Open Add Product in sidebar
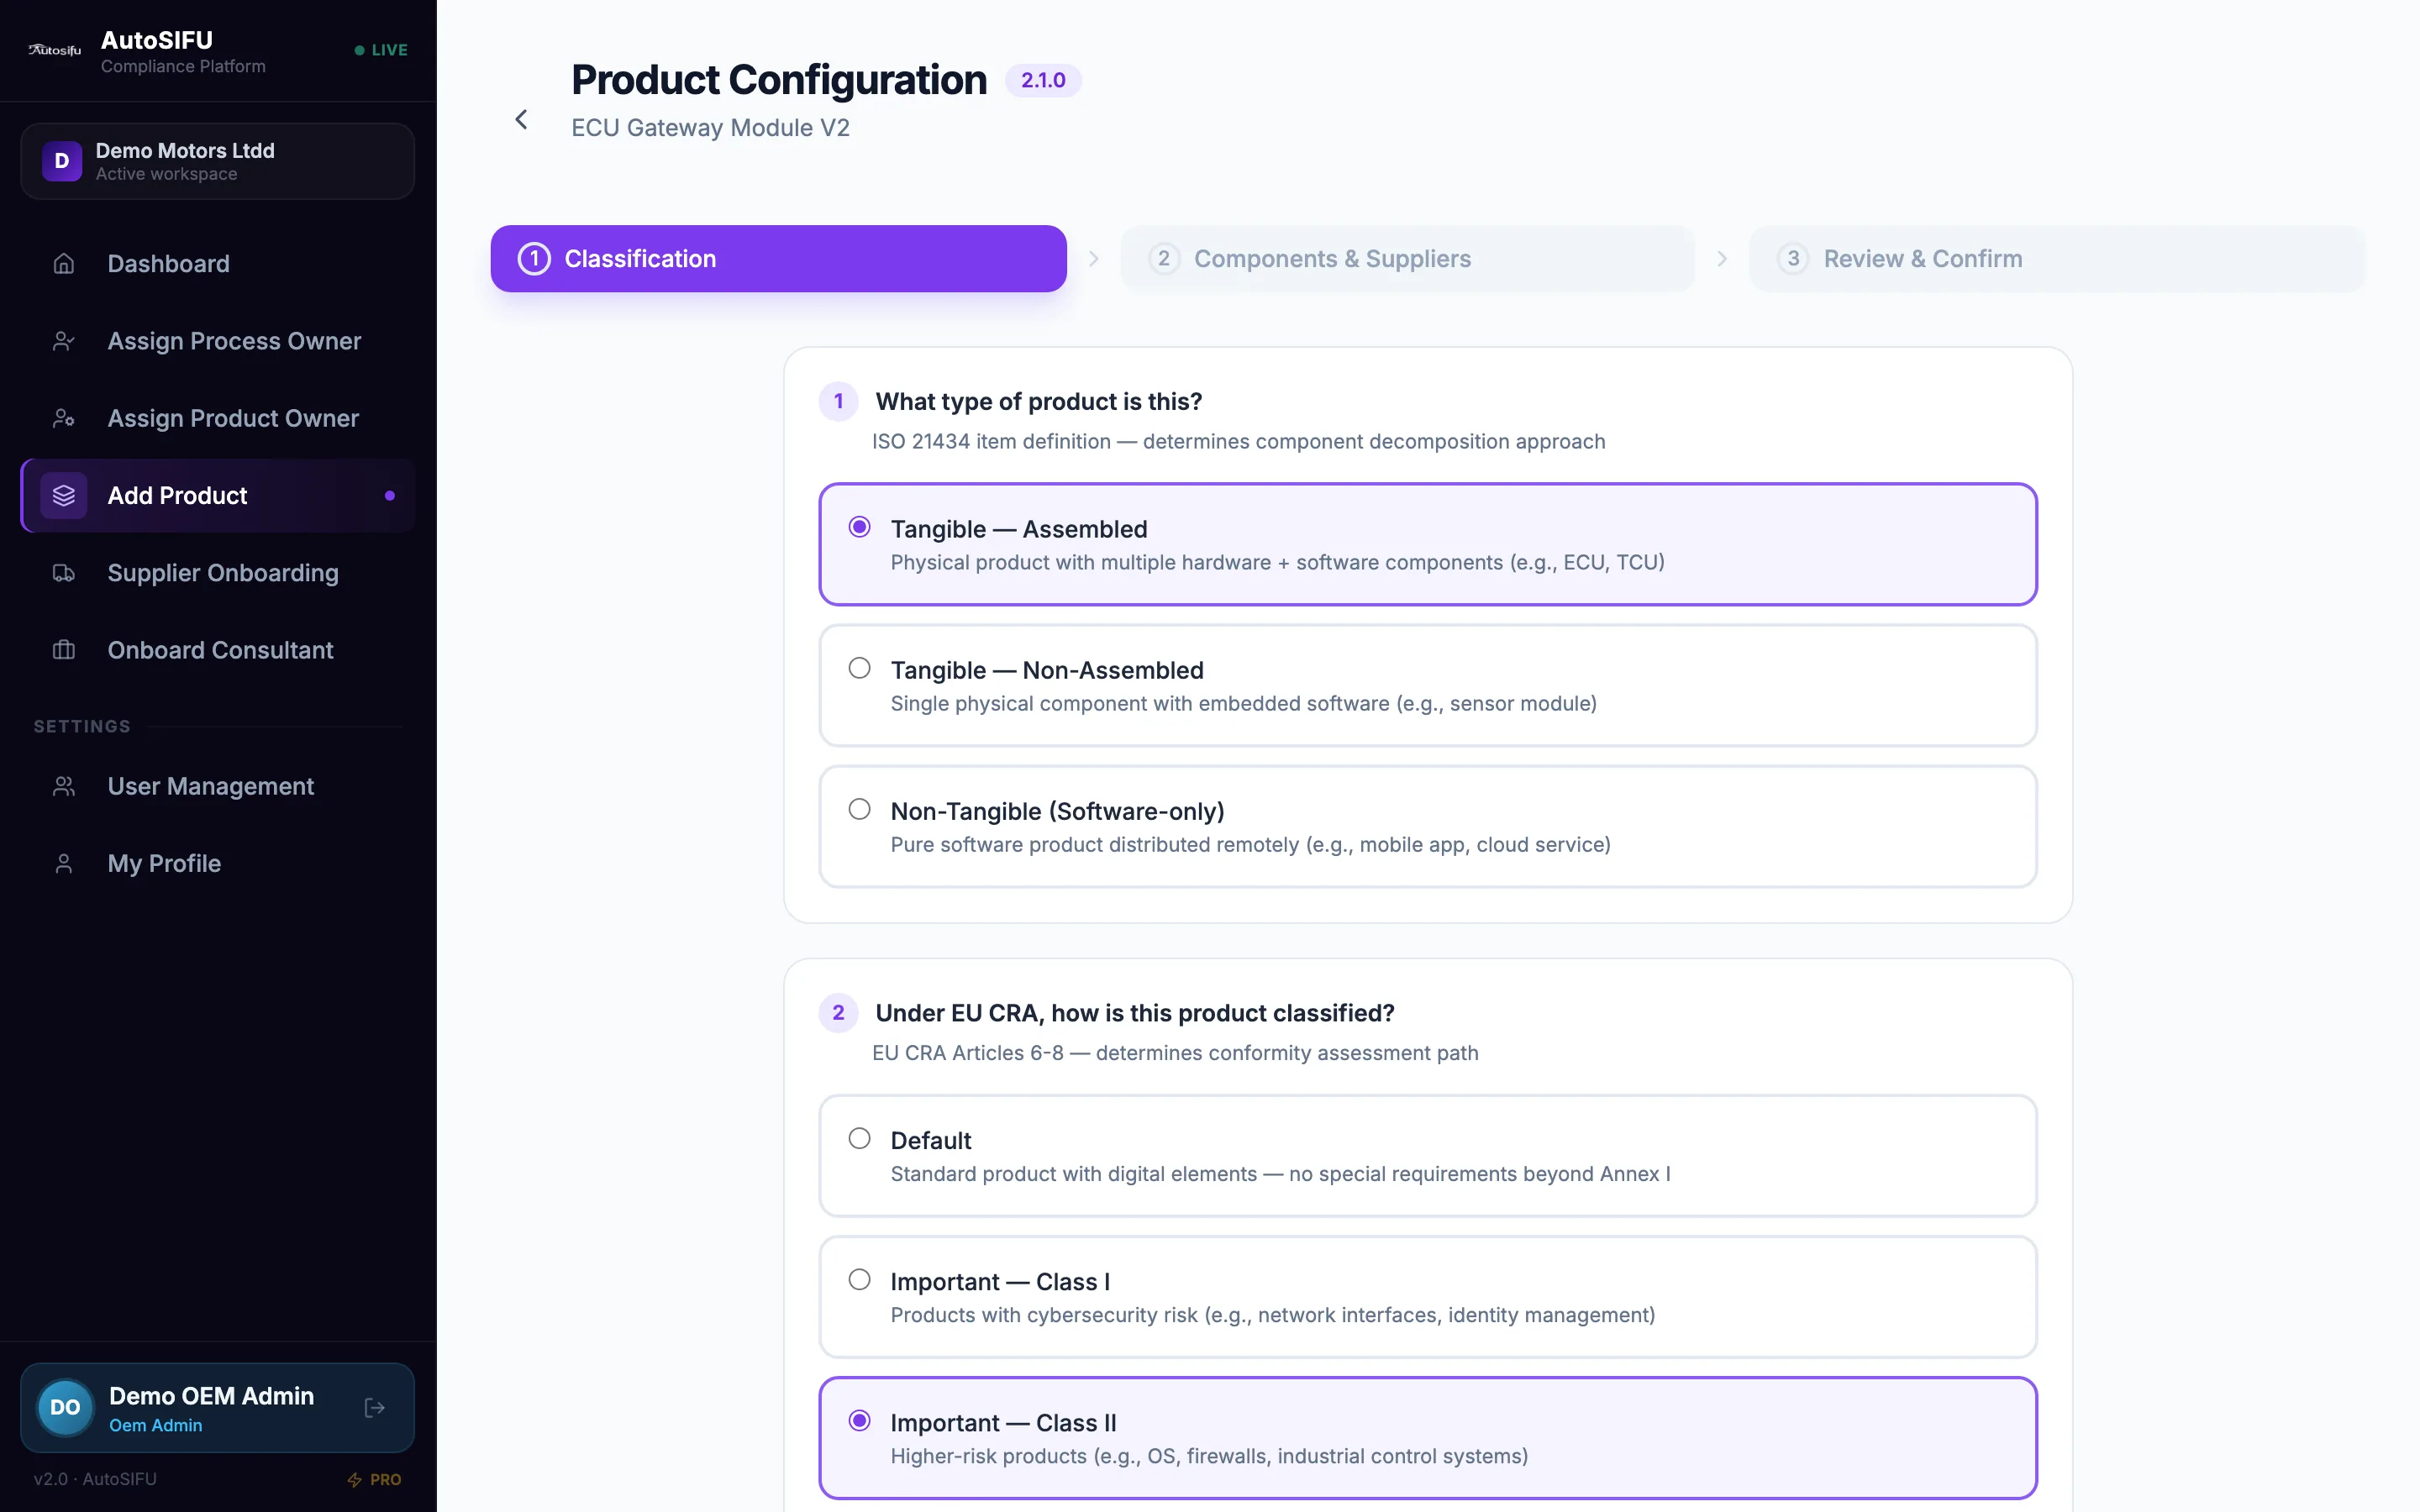Viewport: 2420px width, 1512px height. click(217, 496)
